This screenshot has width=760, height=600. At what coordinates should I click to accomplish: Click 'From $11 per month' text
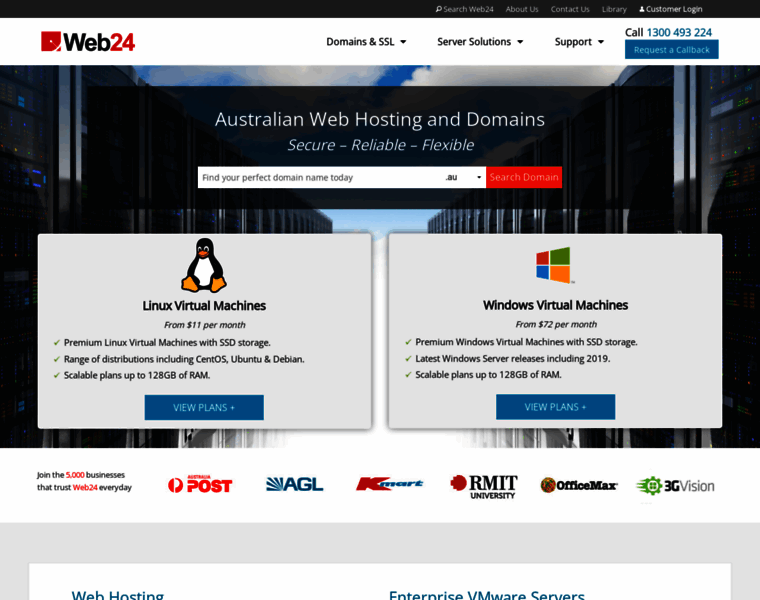[x=205, y=325]
